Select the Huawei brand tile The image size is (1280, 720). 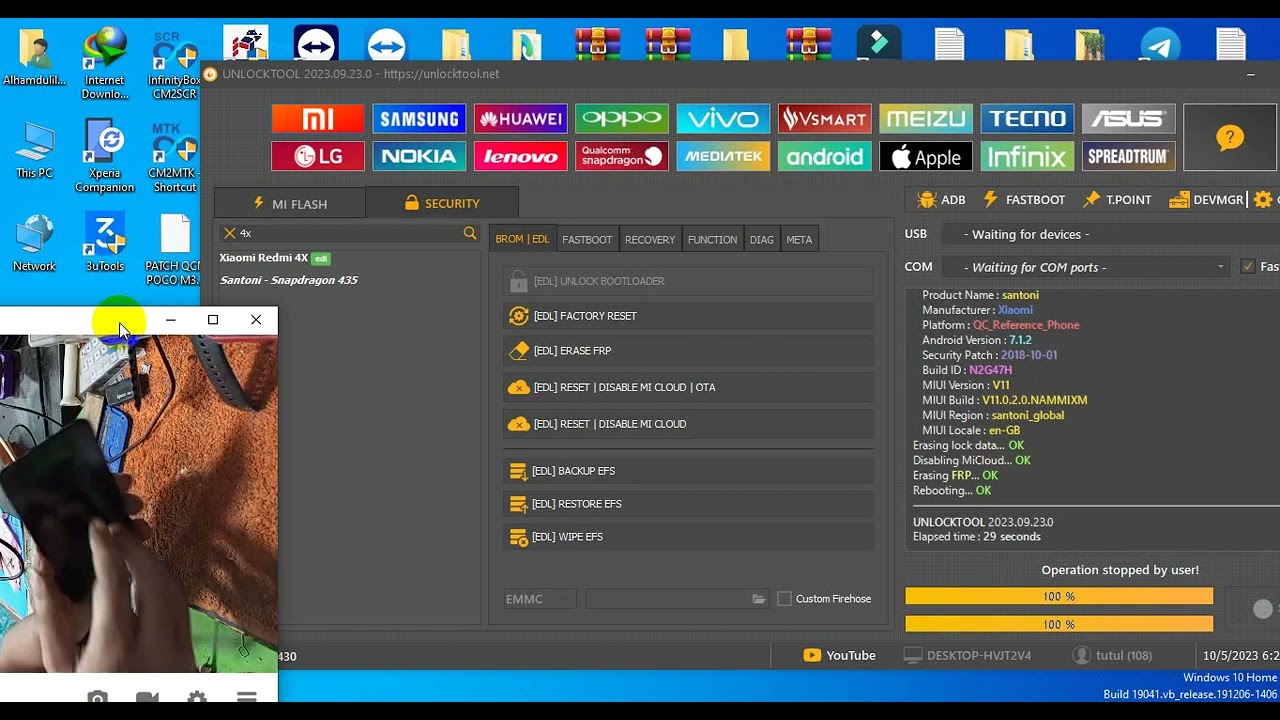point(520,120)
